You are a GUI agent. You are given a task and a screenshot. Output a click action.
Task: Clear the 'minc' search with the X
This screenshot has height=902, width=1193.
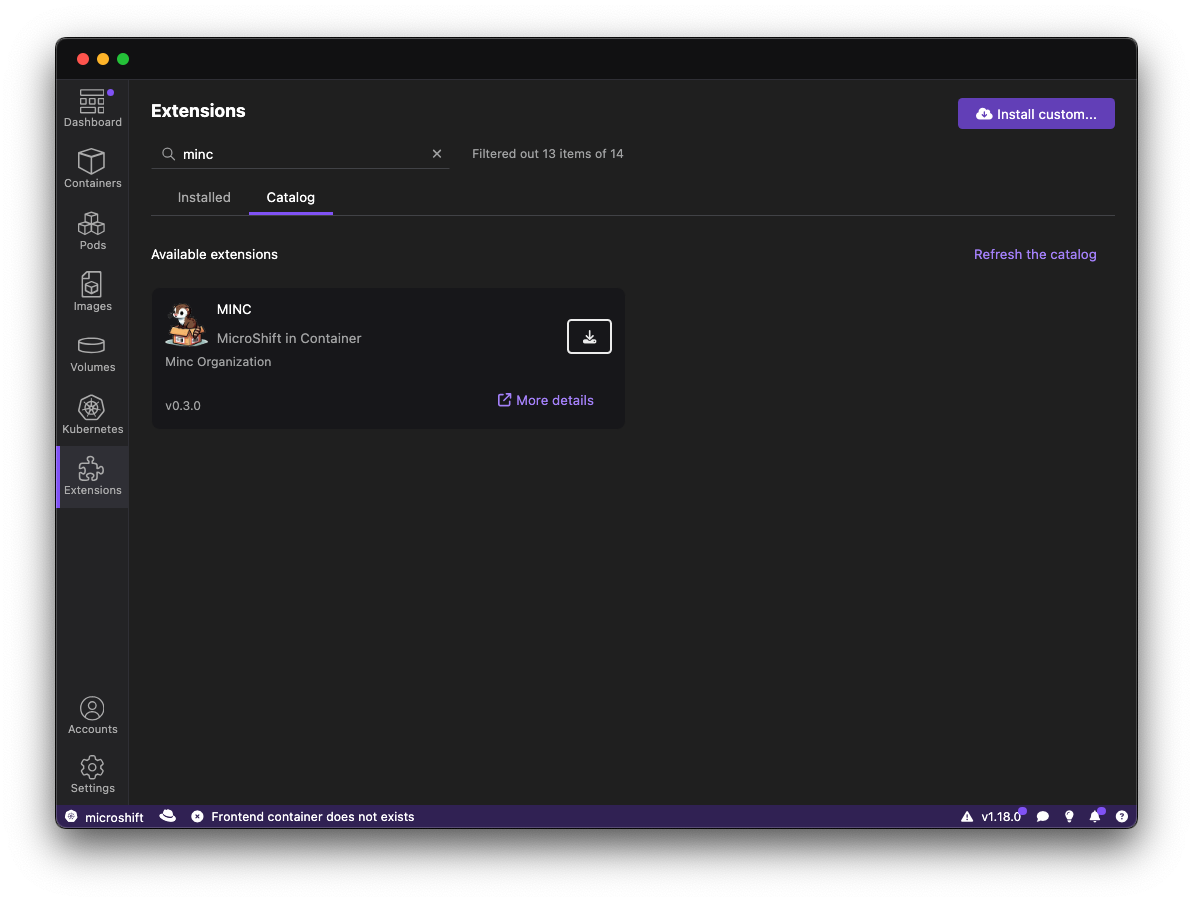[x=437, y=154]
